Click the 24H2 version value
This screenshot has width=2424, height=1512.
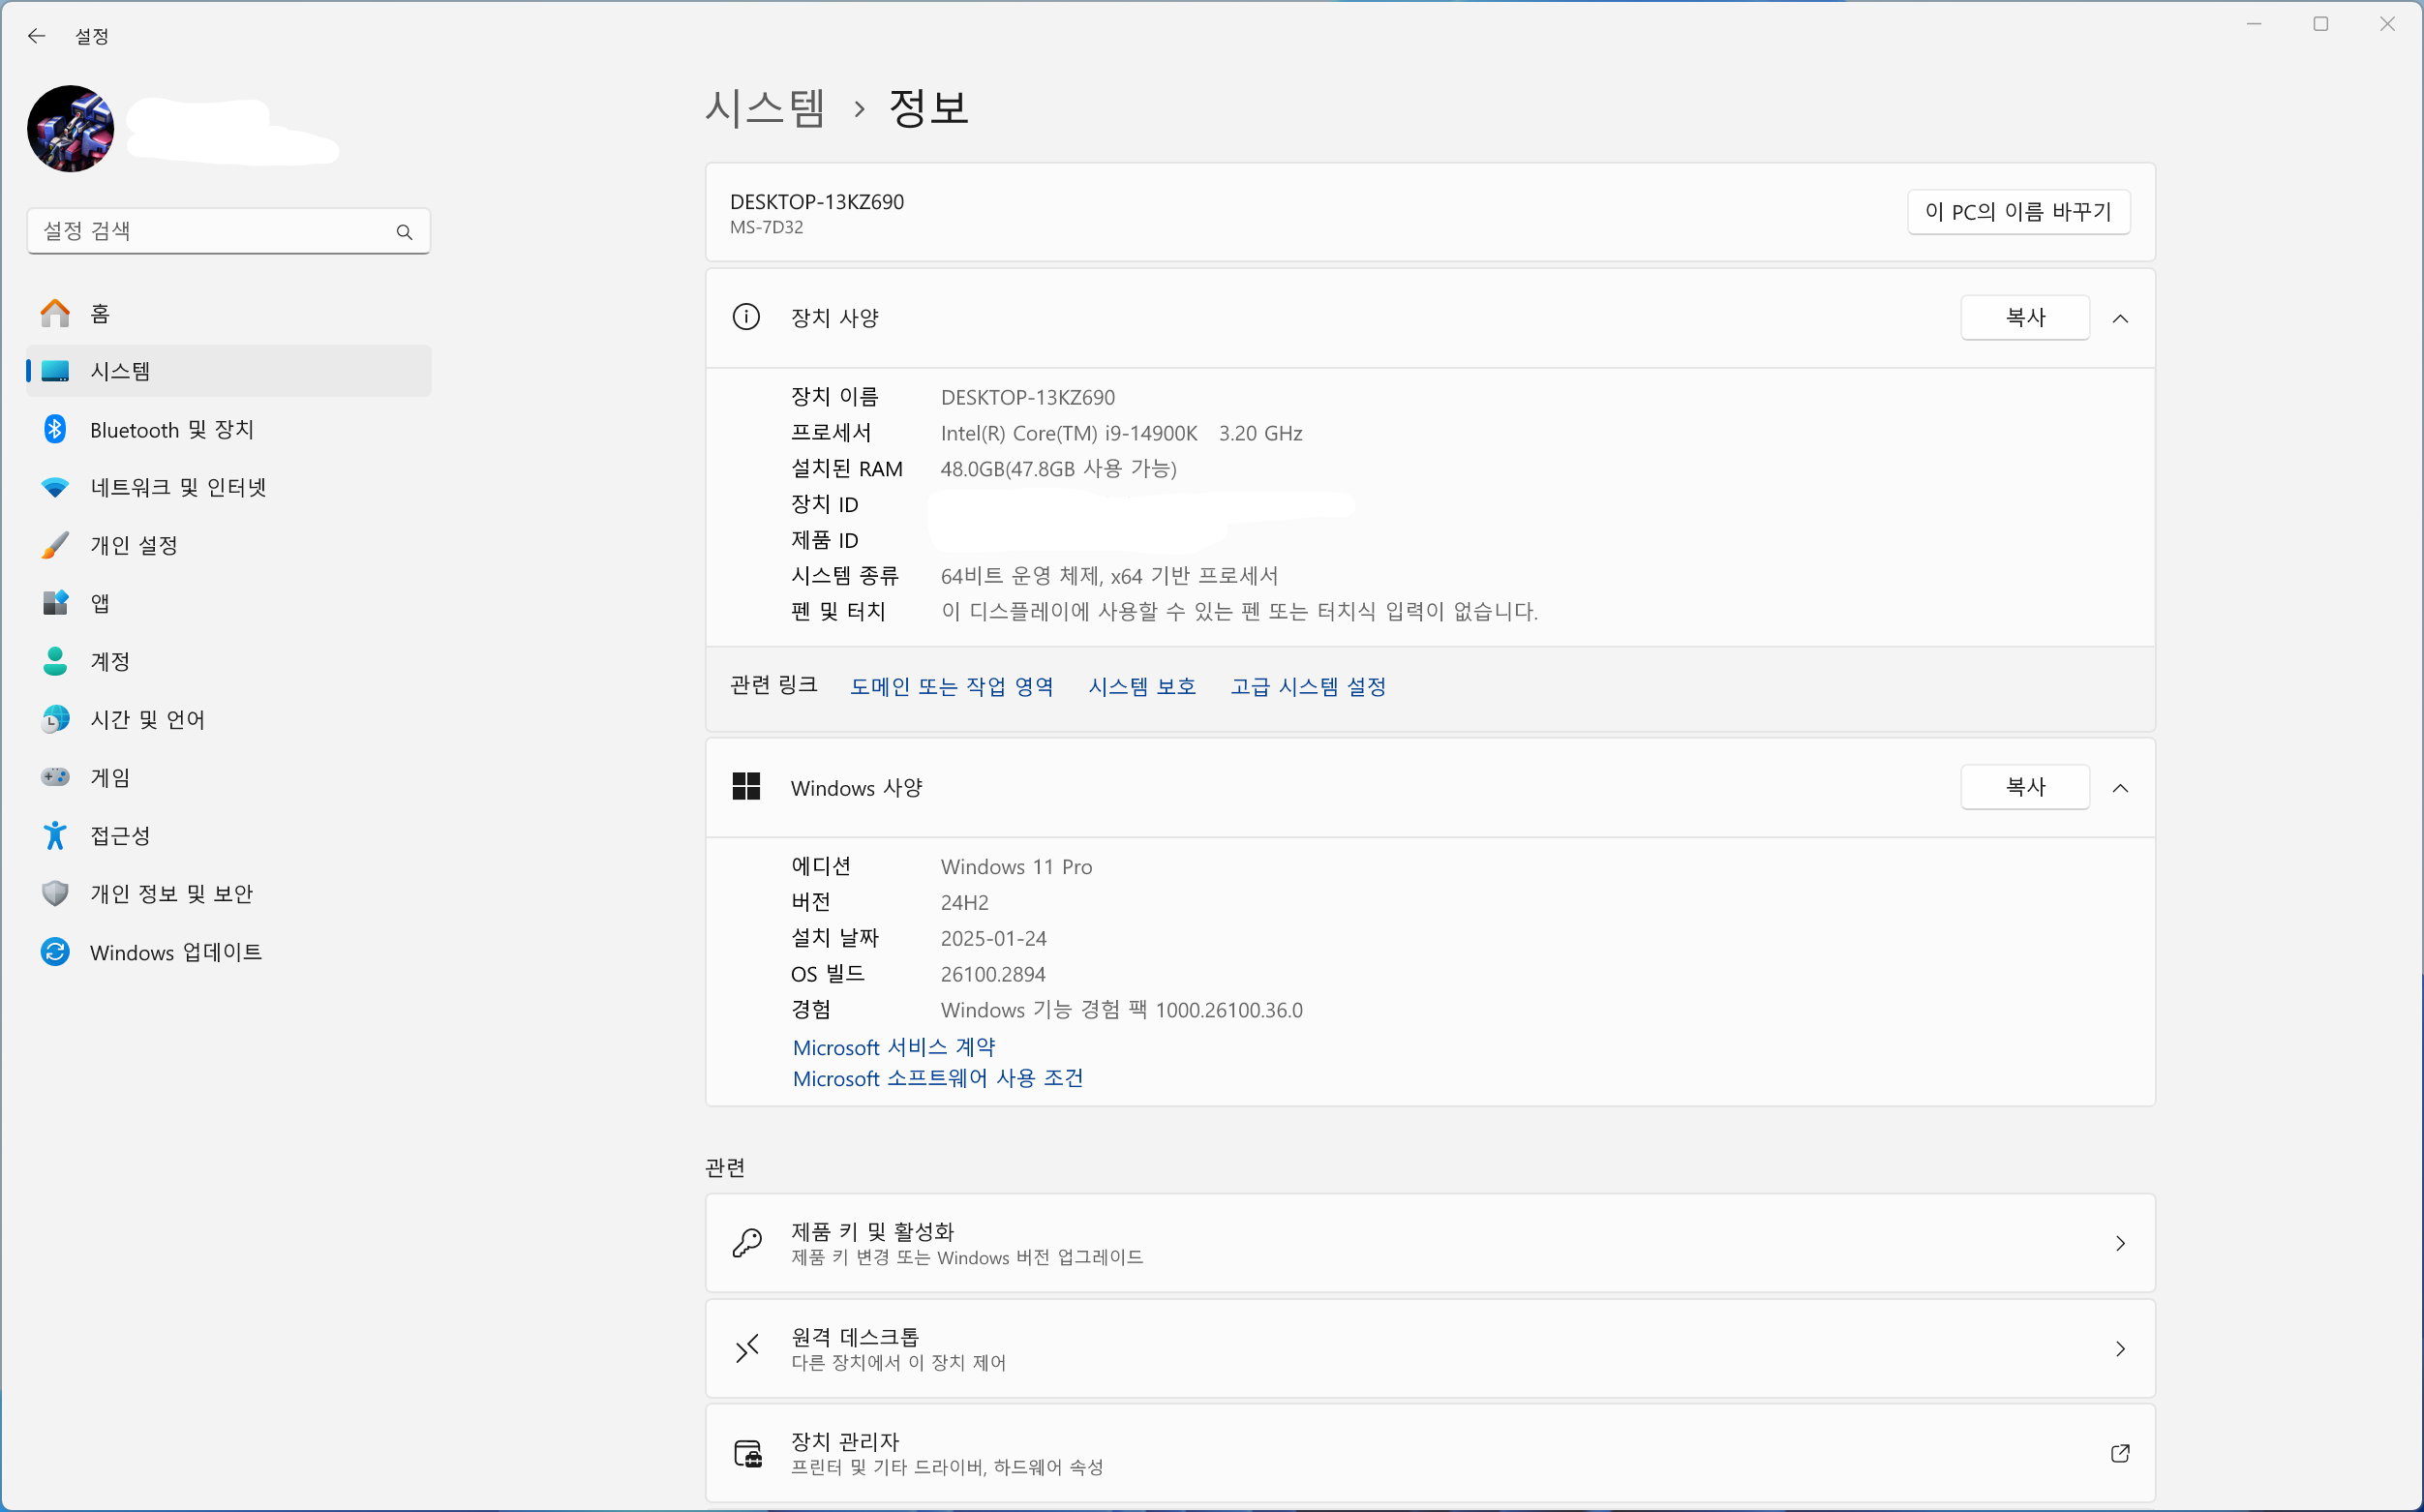click(x=964, y=902)
